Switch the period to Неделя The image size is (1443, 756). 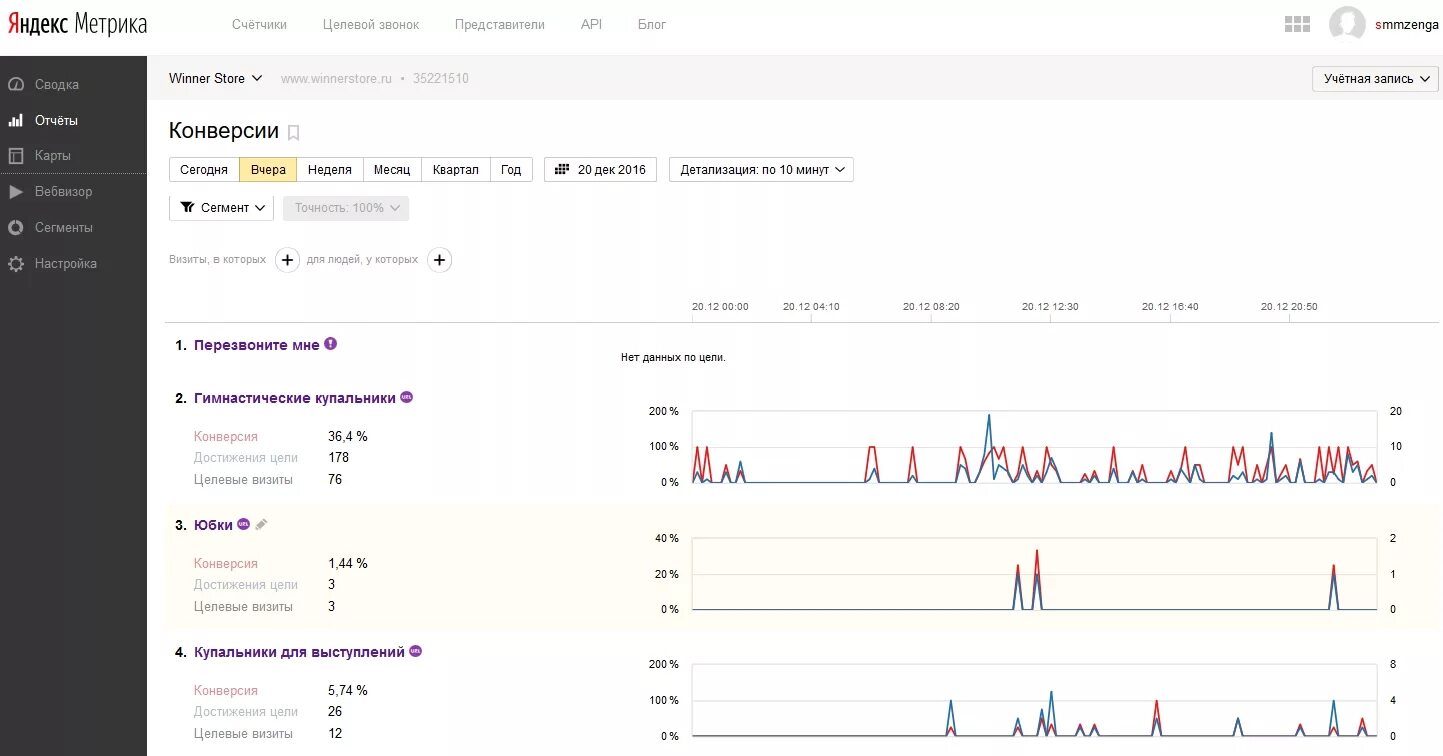[329, 170]
